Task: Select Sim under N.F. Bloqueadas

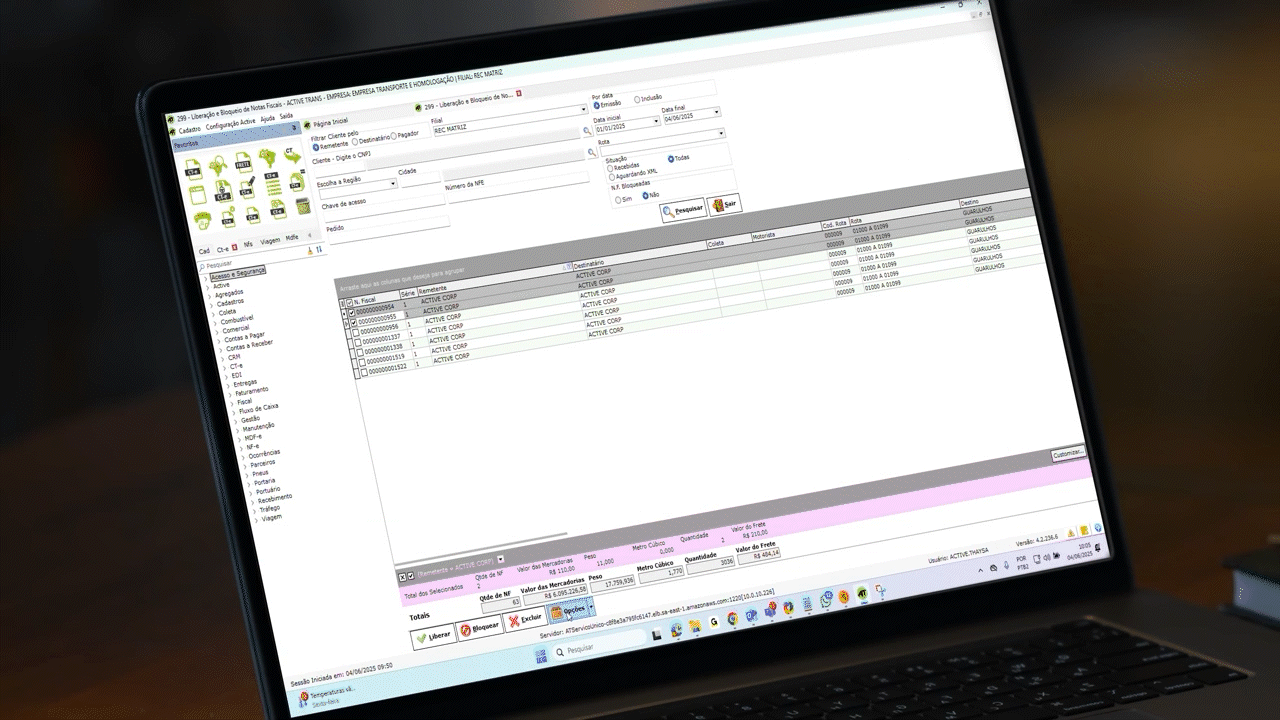Action: (617, 199)
